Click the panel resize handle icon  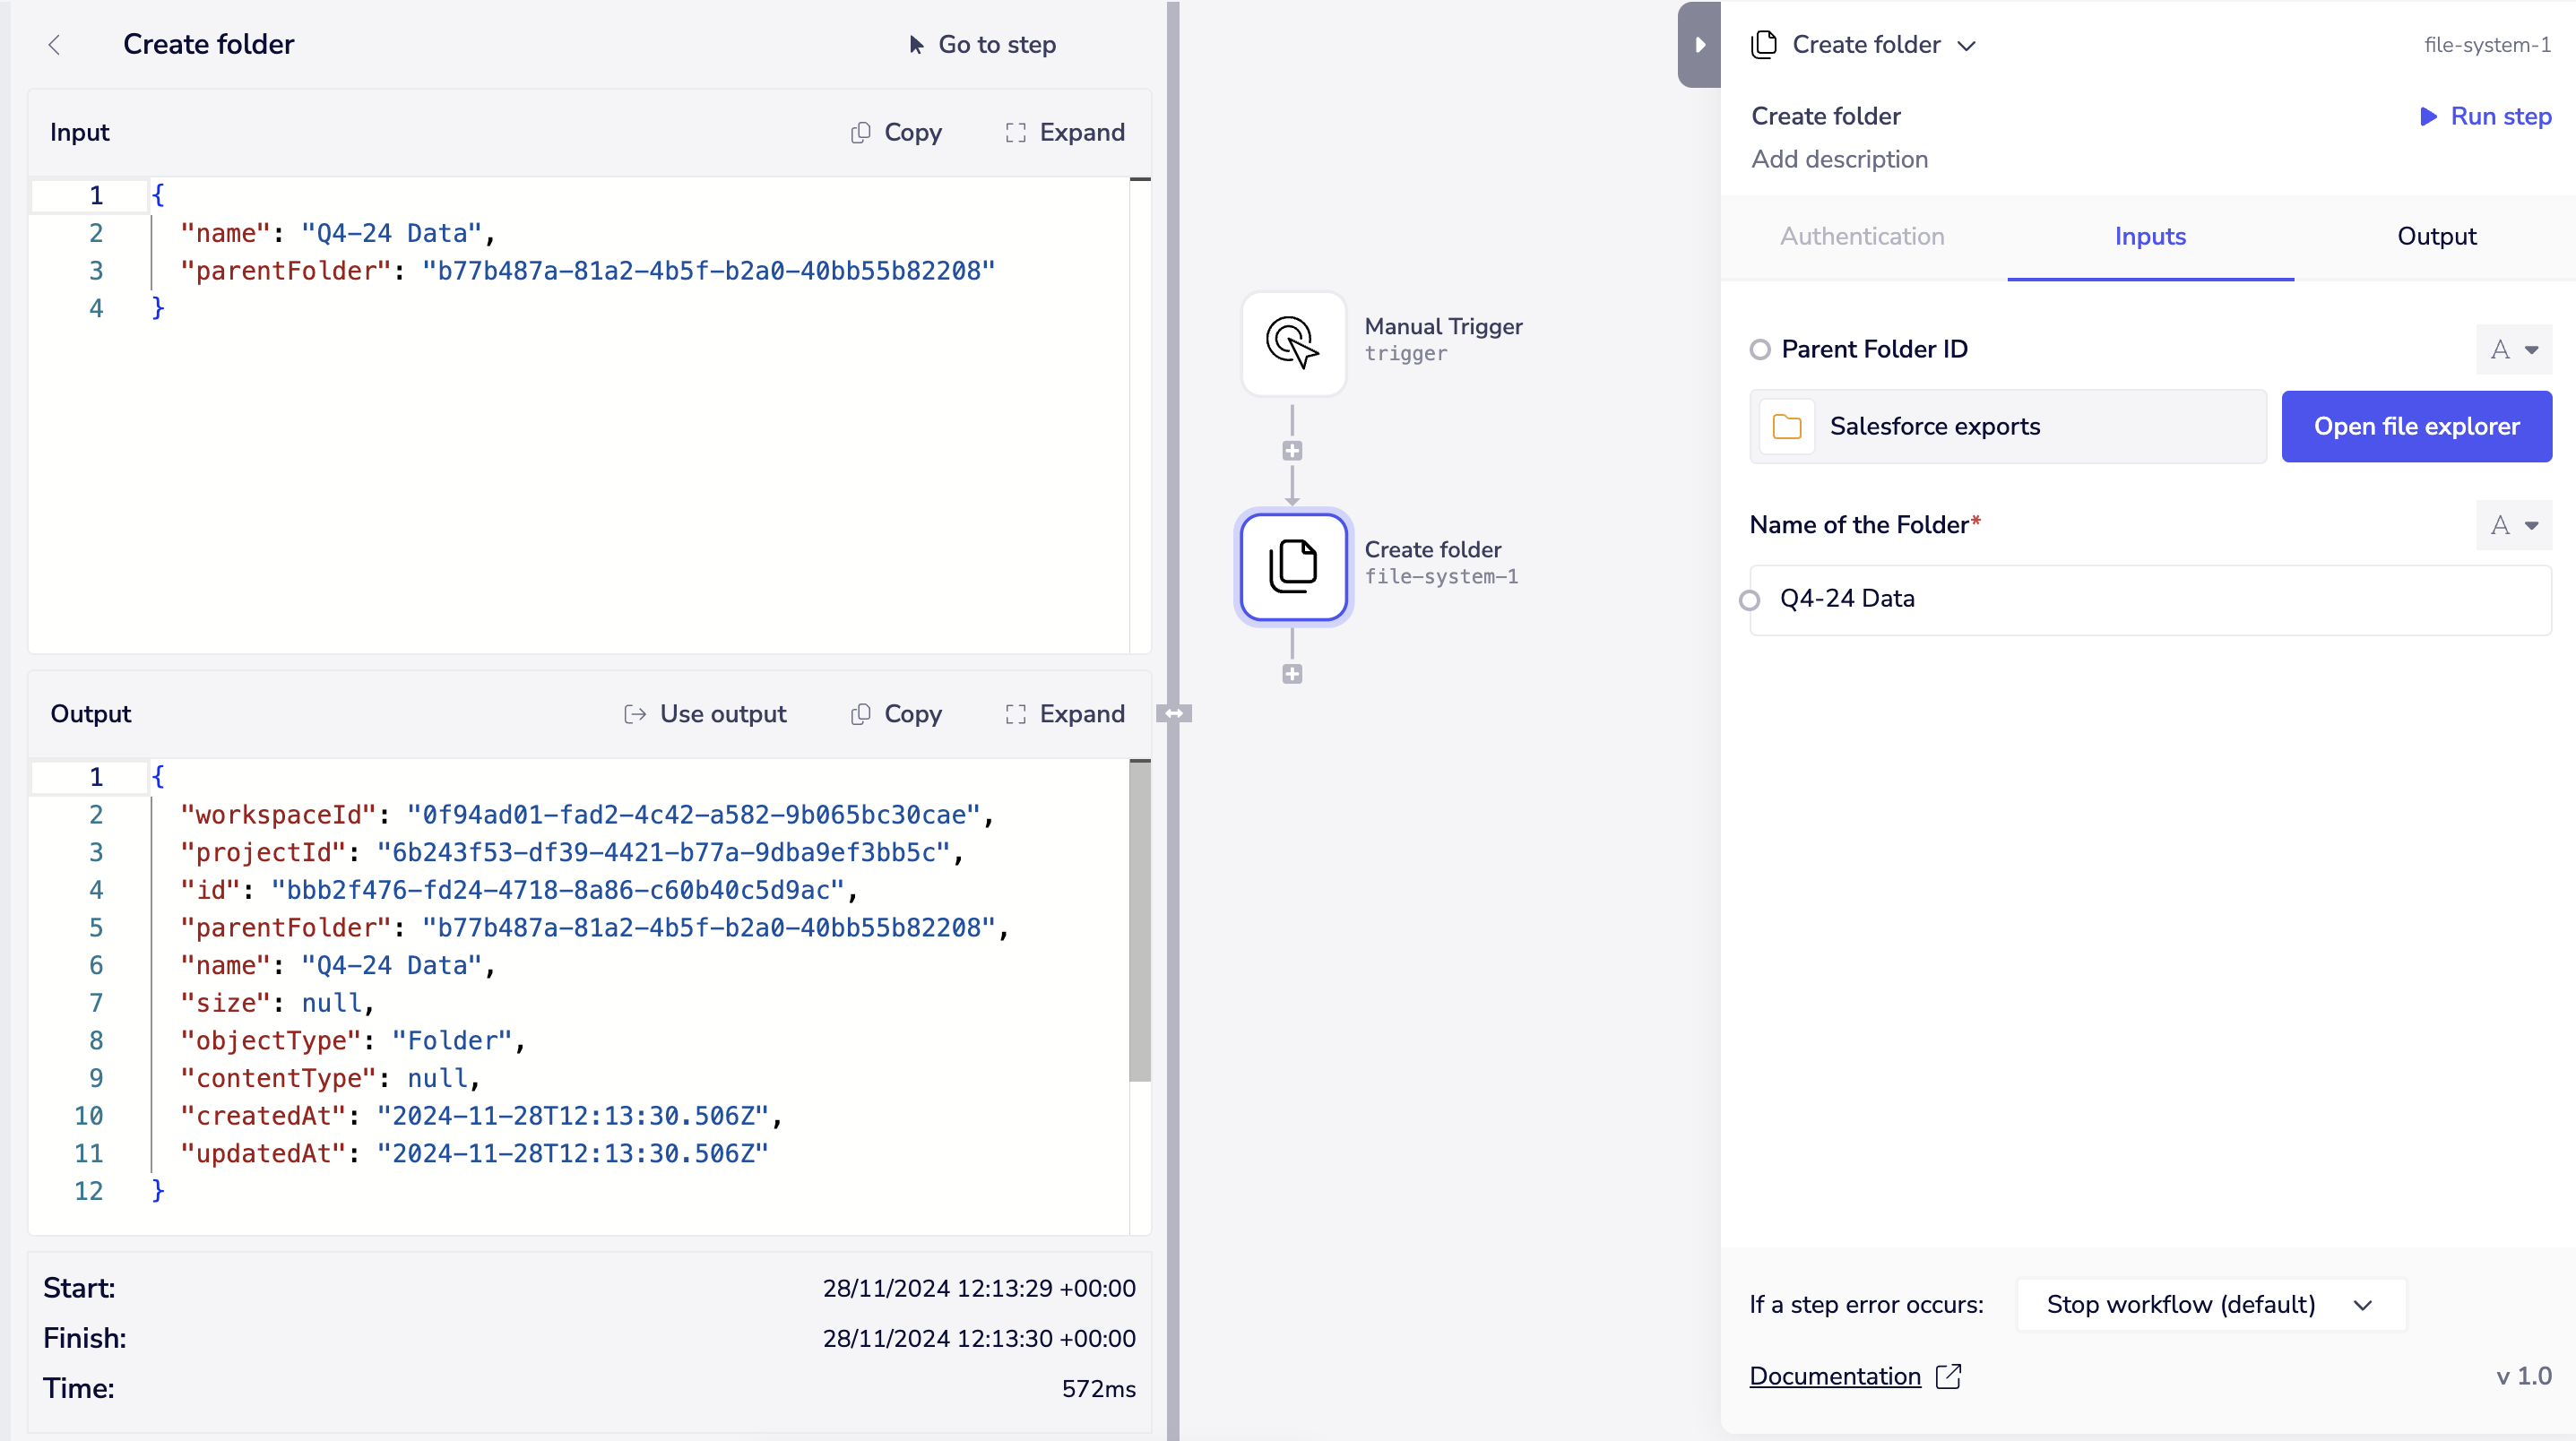tap(1173, 713)
